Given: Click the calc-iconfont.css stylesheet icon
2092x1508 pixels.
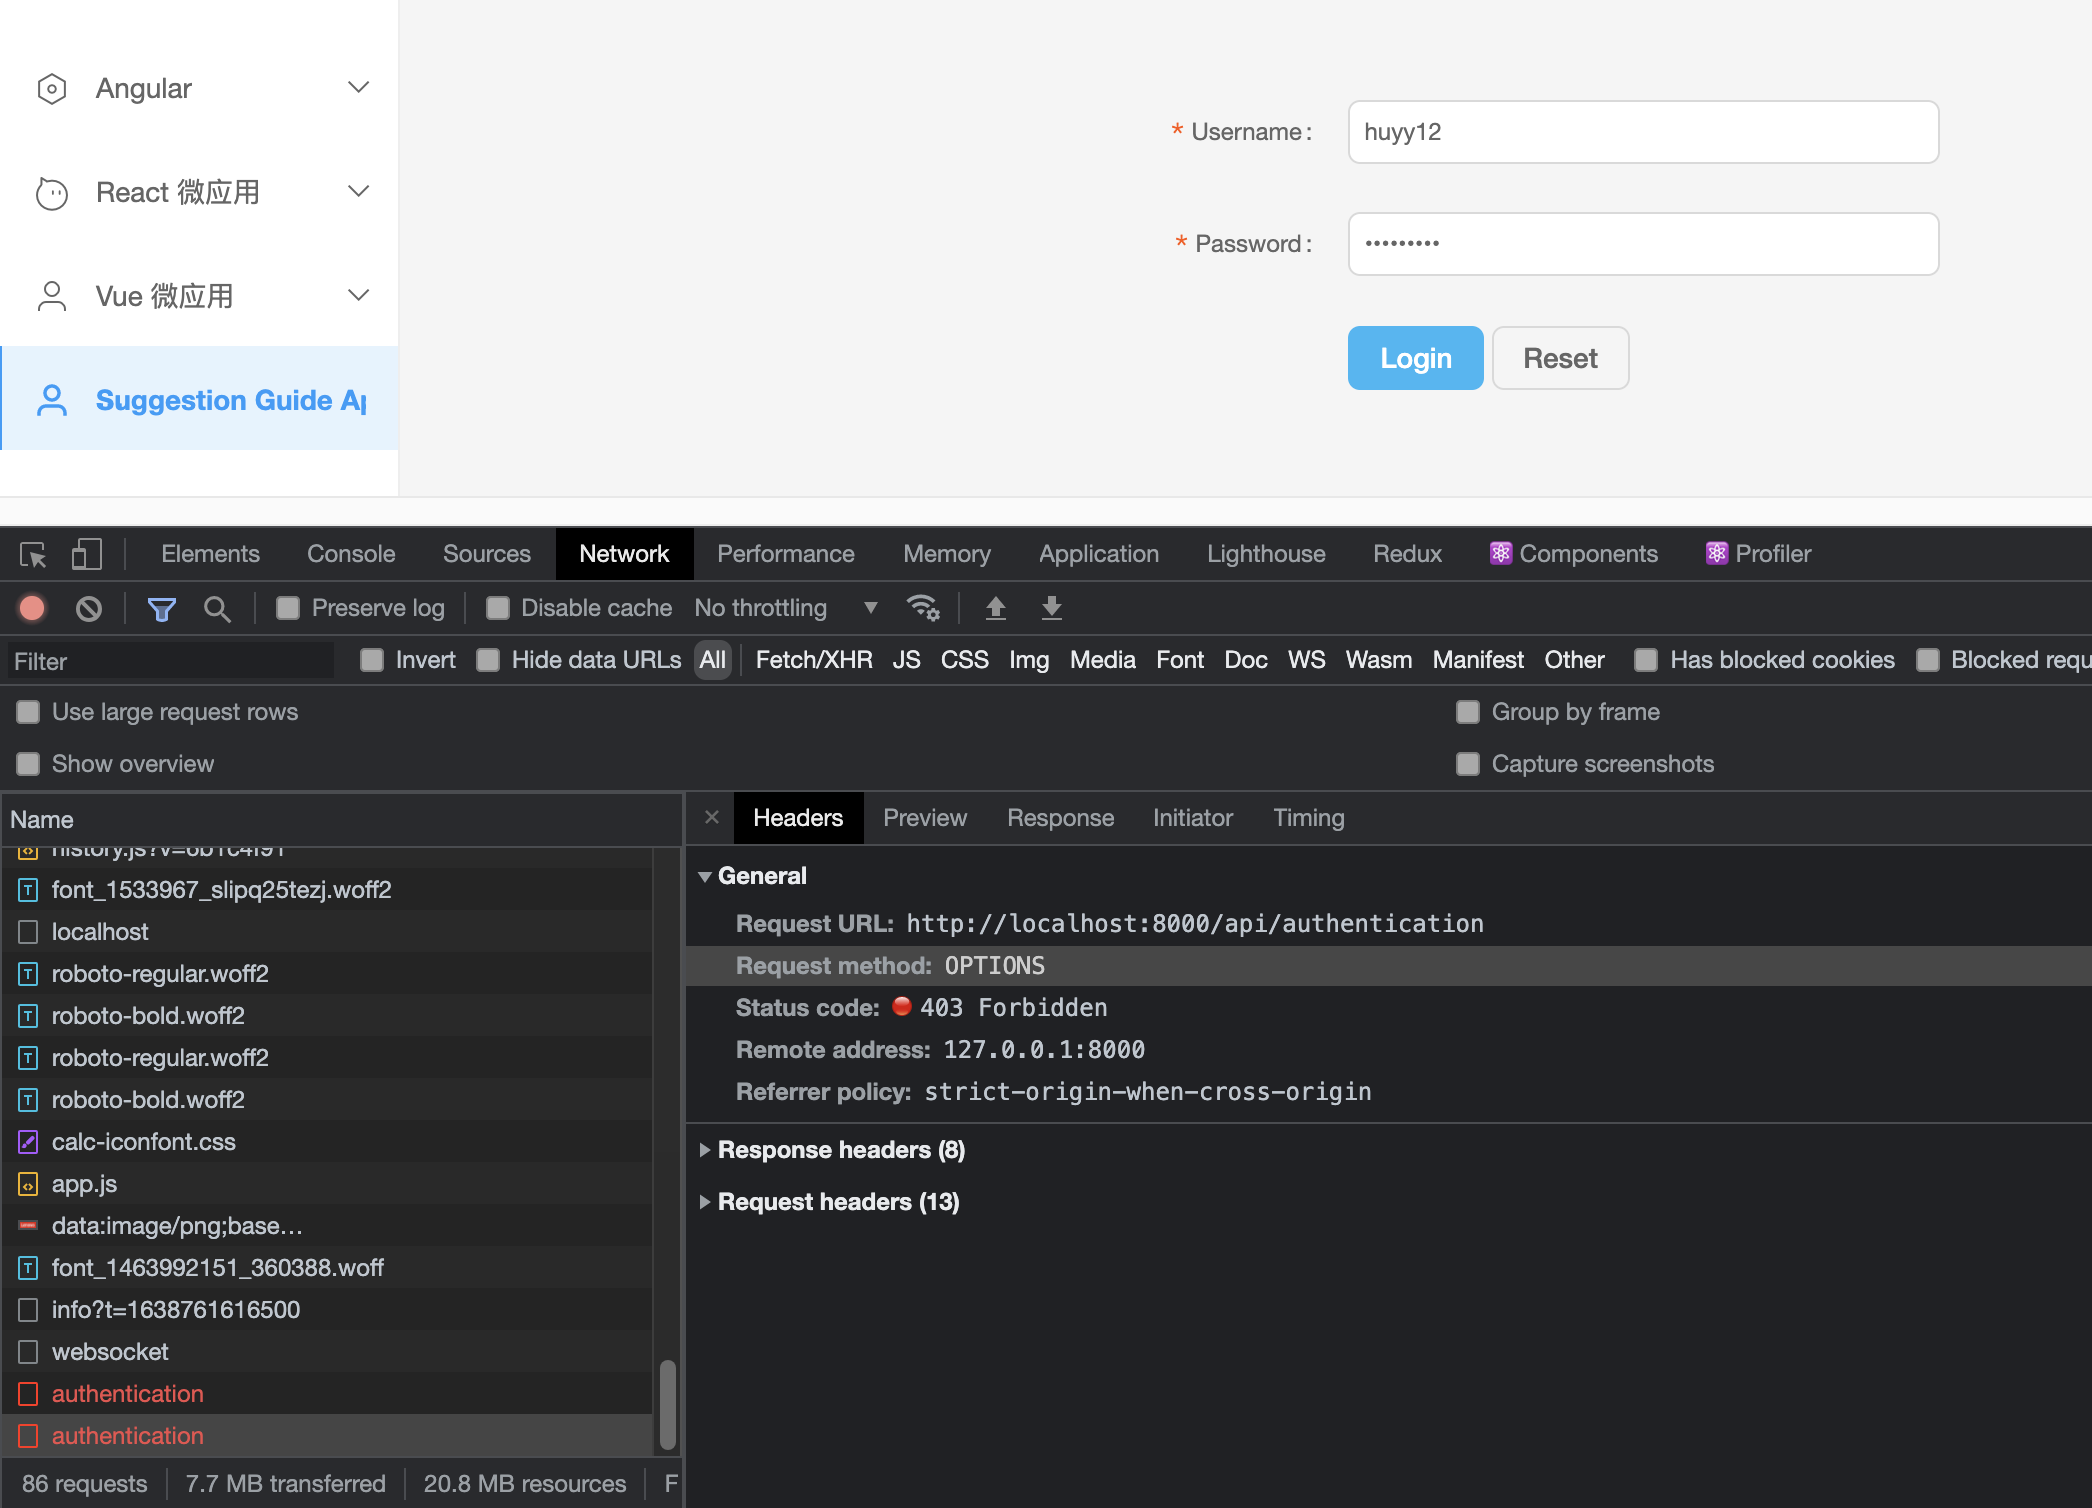Looking at the screenshot, I should 28,1142.
